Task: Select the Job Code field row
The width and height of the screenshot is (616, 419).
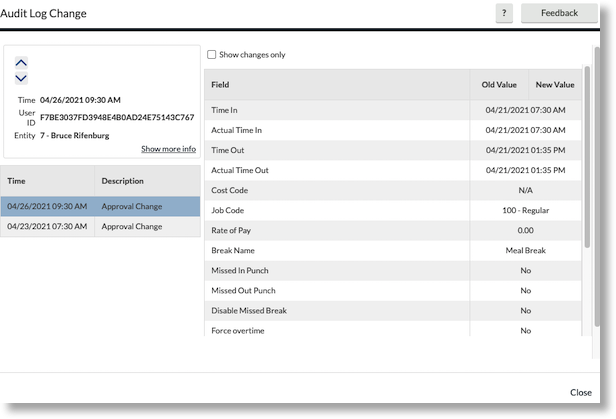Action: [392, 211]
